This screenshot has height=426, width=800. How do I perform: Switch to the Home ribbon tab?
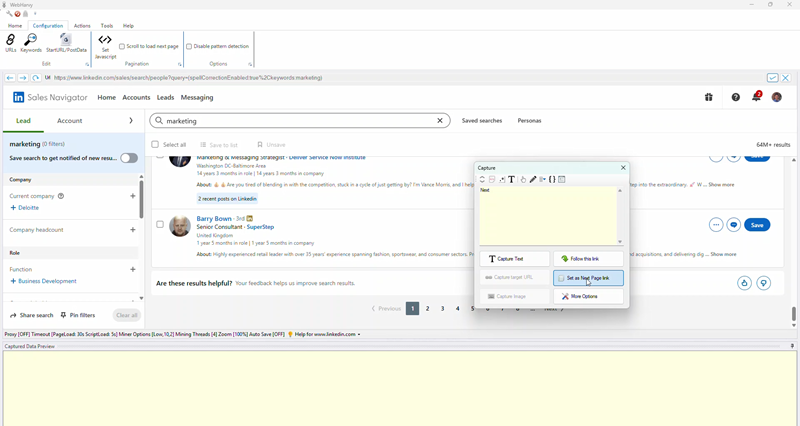click(15, 26)
